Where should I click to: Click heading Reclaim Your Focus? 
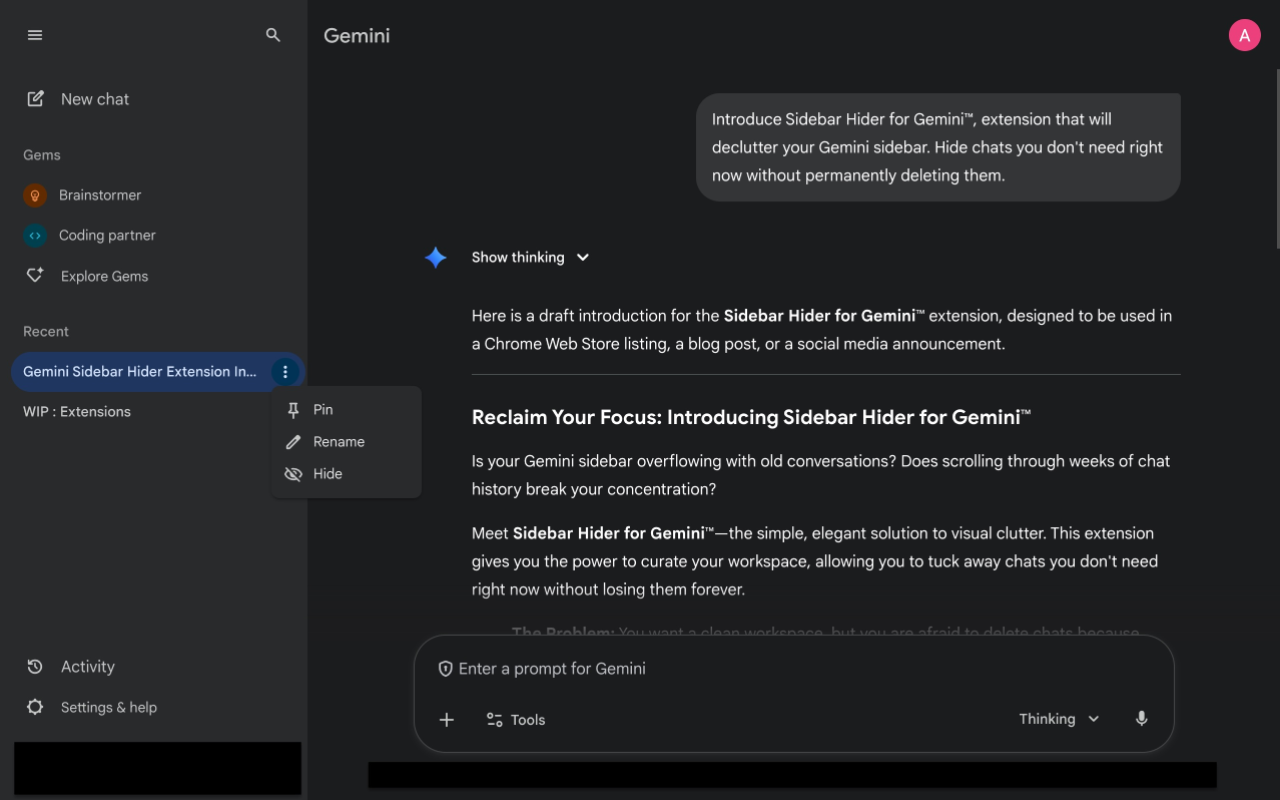pyautogui.click(x=751, y=417)
